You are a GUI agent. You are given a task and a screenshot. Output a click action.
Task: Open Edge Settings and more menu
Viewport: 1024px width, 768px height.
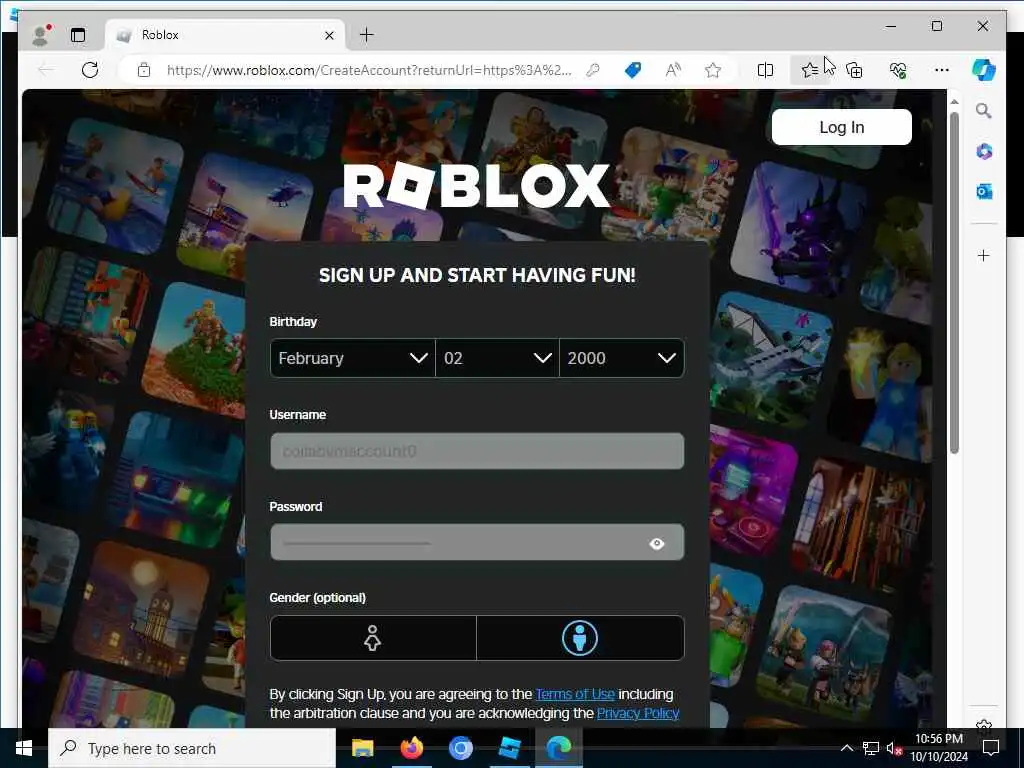942,70
